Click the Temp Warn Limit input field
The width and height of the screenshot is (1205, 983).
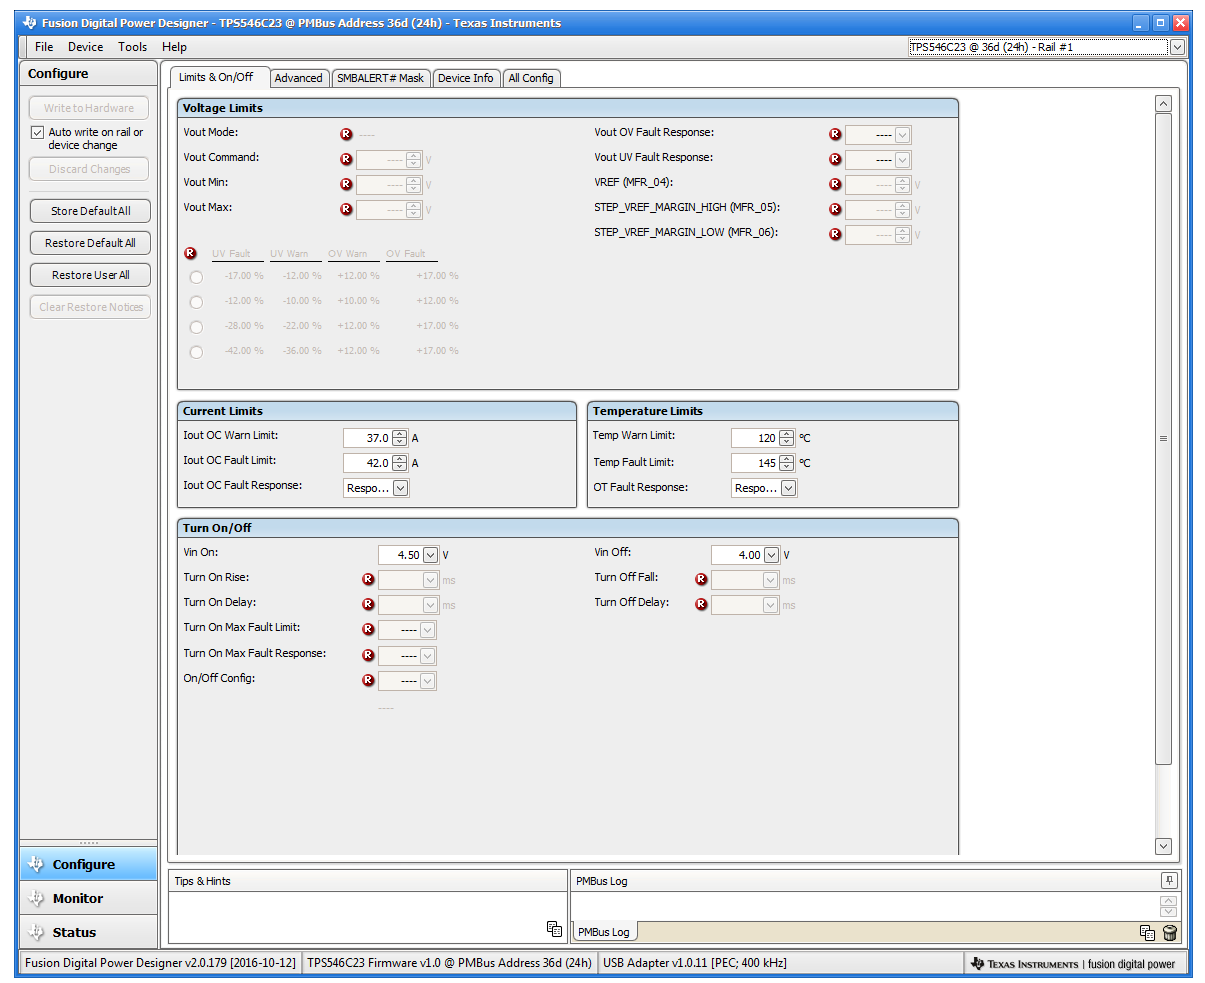[x=755, y=438]
